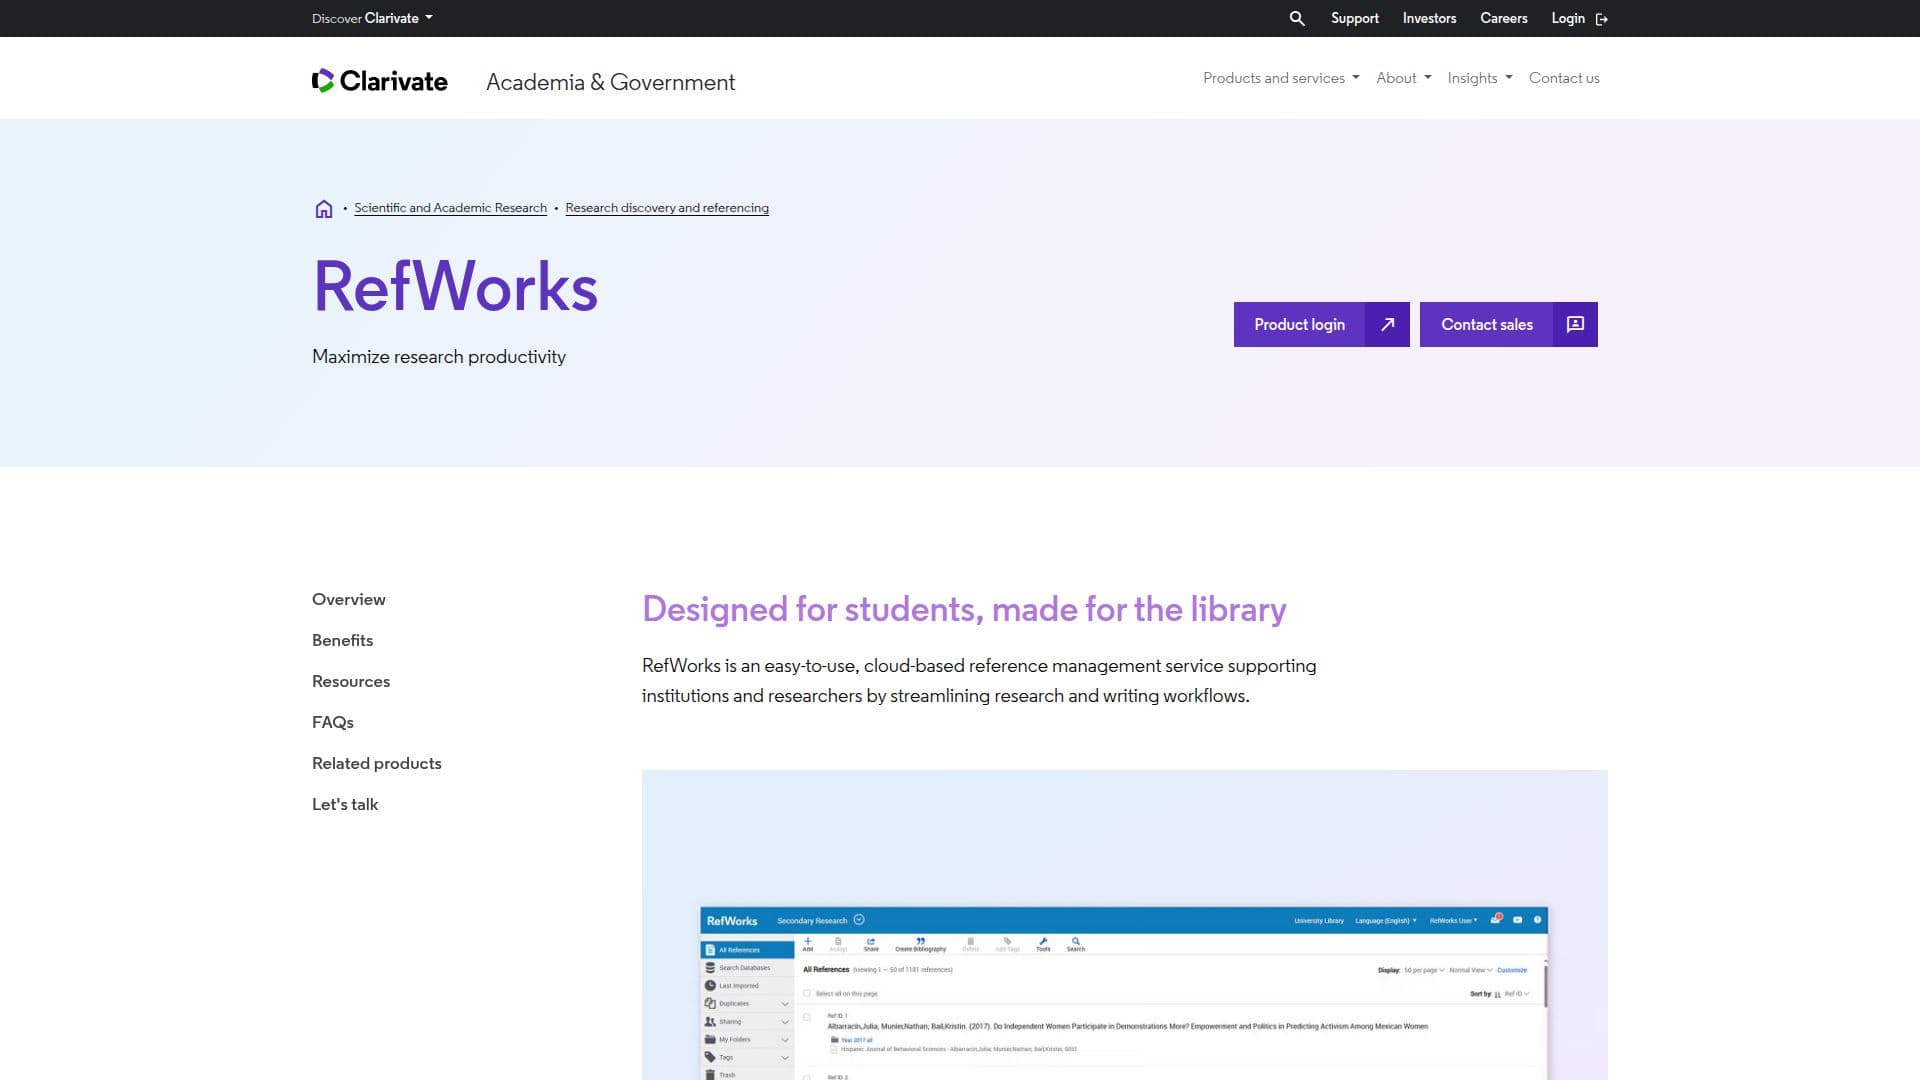Open the Support link
This screenshot has height=1080, width=1920.
point(1354,18)
